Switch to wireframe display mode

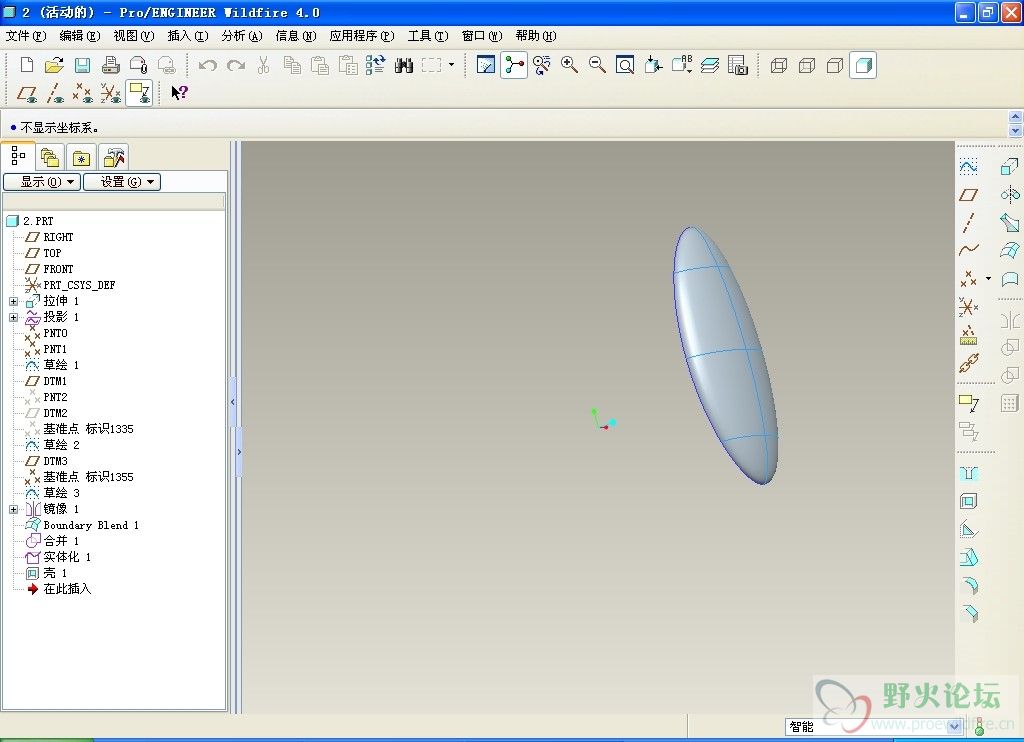pyautogui.click(x=778, y=65)
